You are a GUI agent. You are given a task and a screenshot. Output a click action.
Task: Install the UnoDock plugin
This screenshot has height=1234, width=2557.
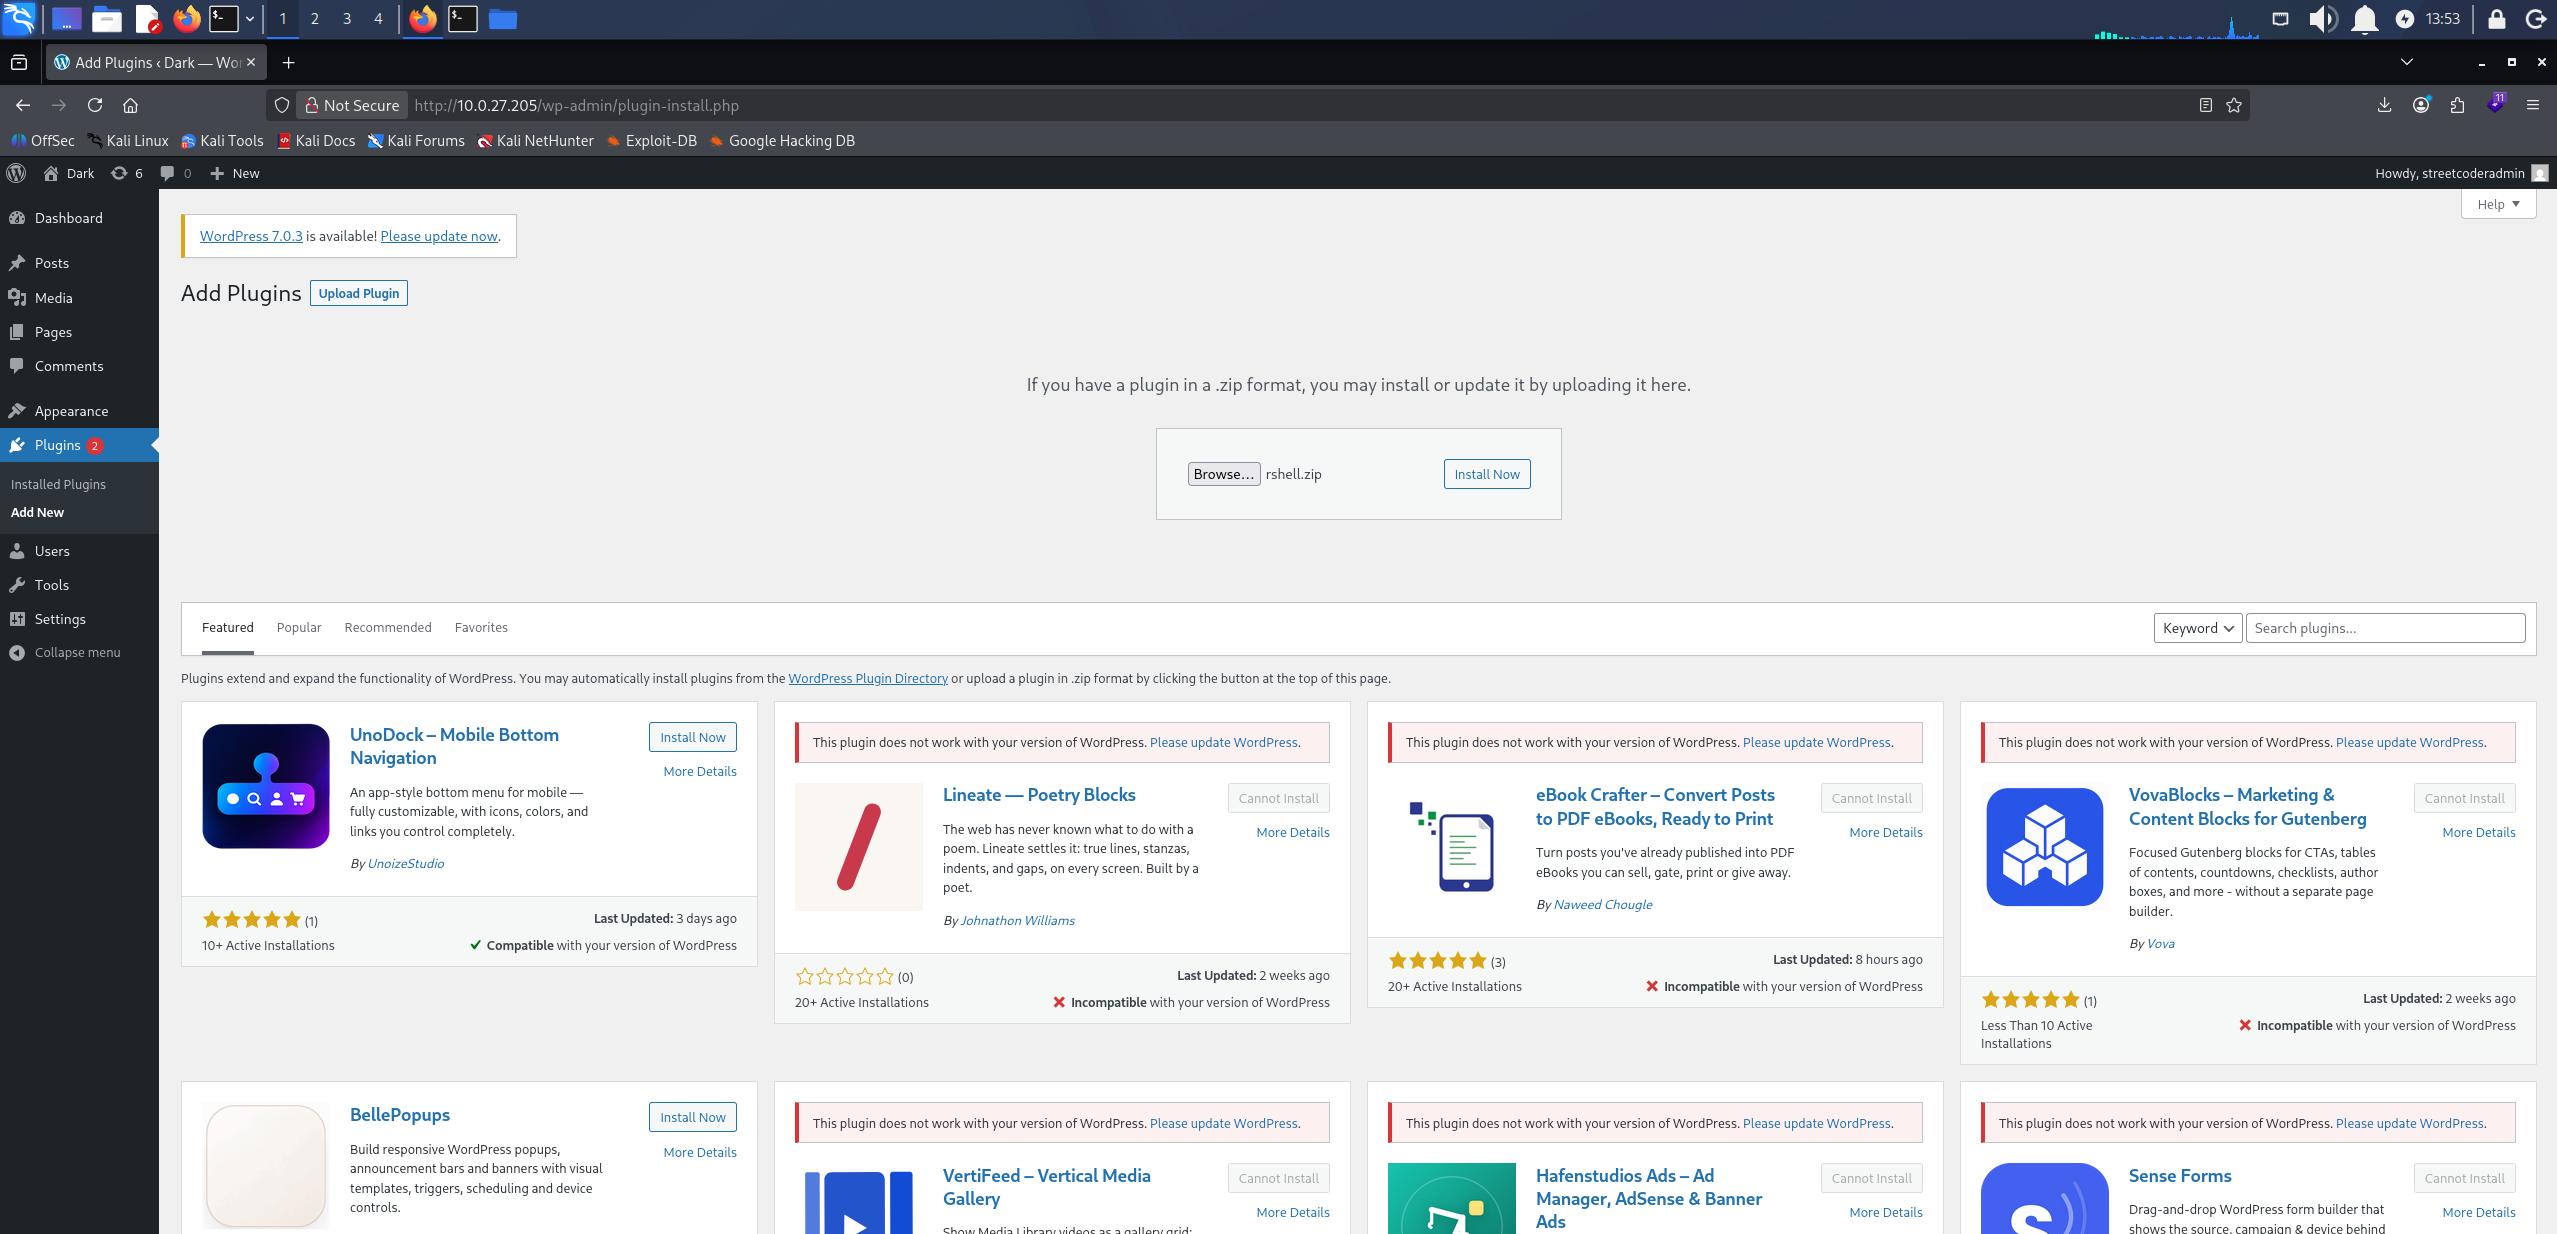tap(693, 737)
